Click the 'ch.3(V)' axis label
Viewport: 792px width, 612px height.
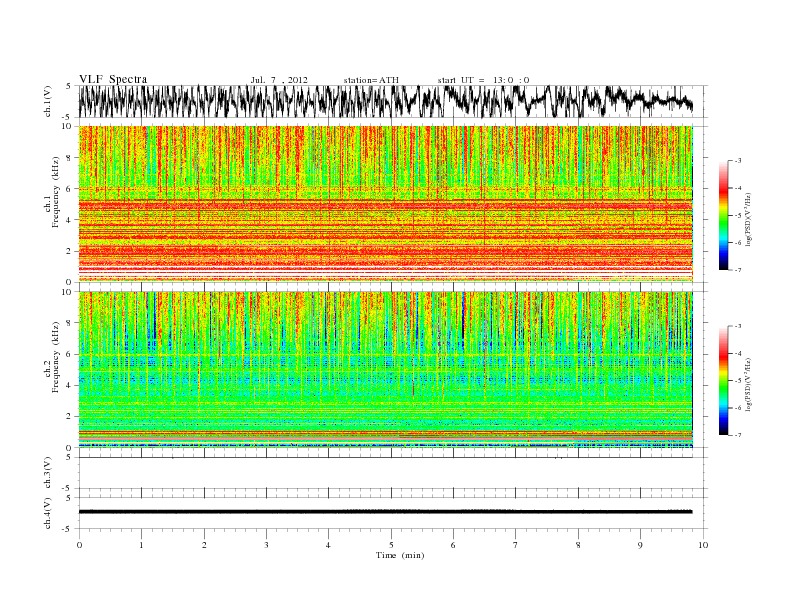48,473
